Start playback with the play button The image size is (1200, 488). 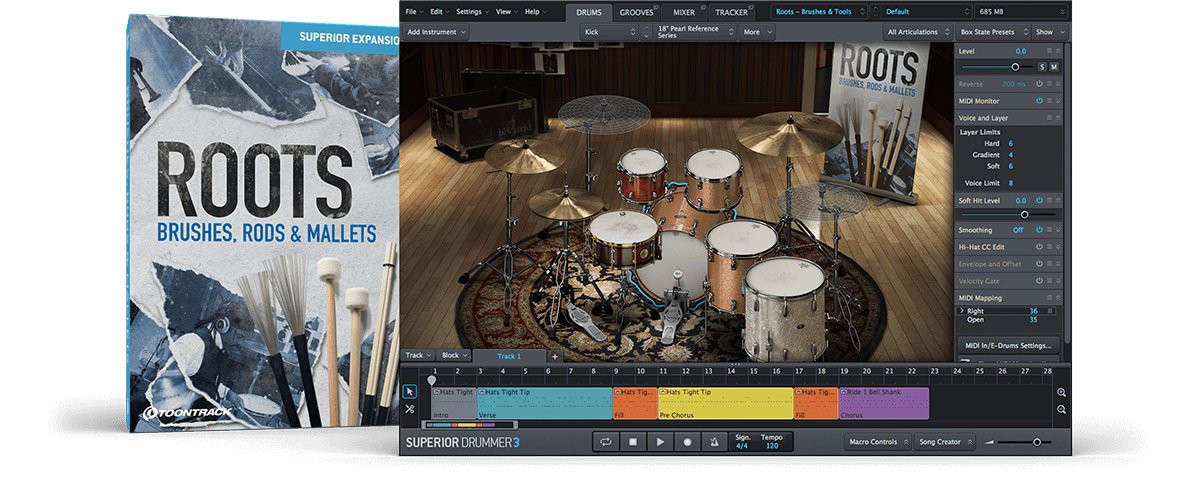659,441
